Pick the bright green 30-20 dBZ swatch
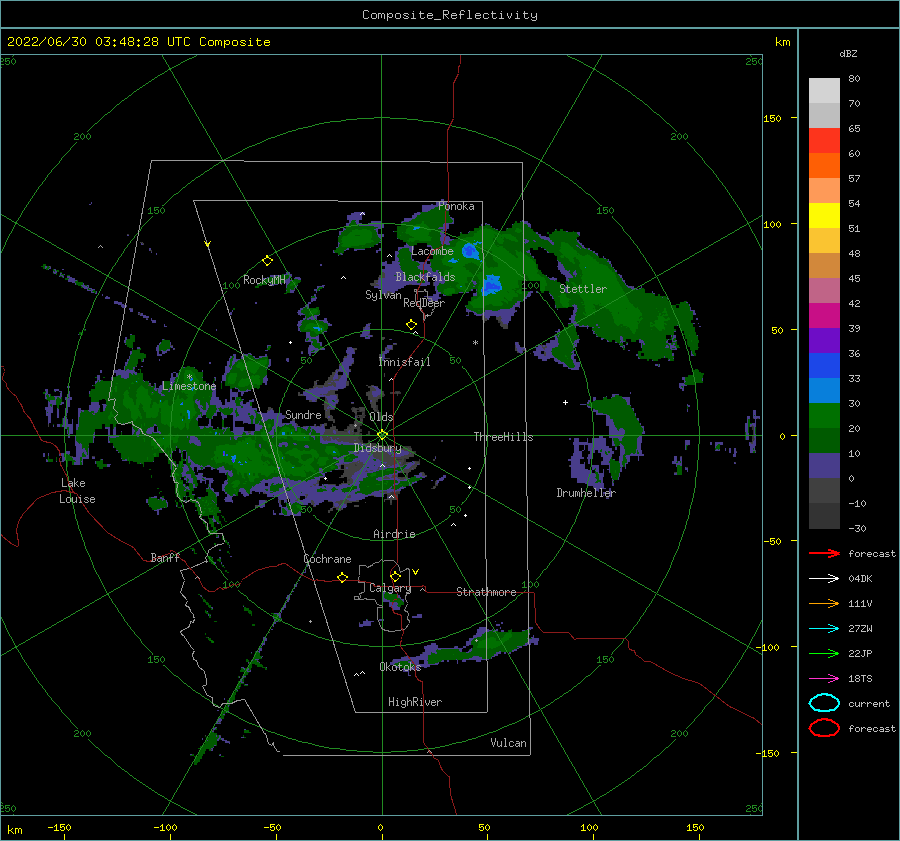Screen dimensions: 900x841 [824, 416]
